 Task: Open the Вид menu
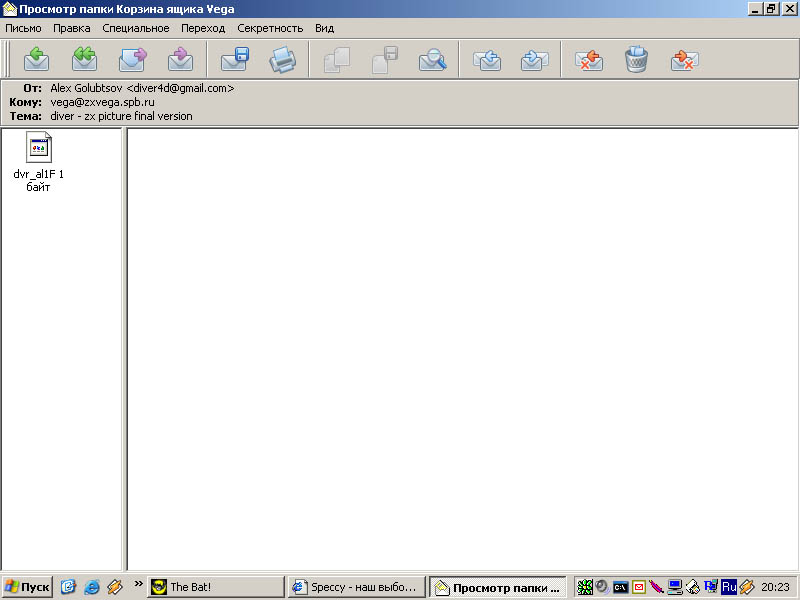pyautogui.click(x=324, y=28)
